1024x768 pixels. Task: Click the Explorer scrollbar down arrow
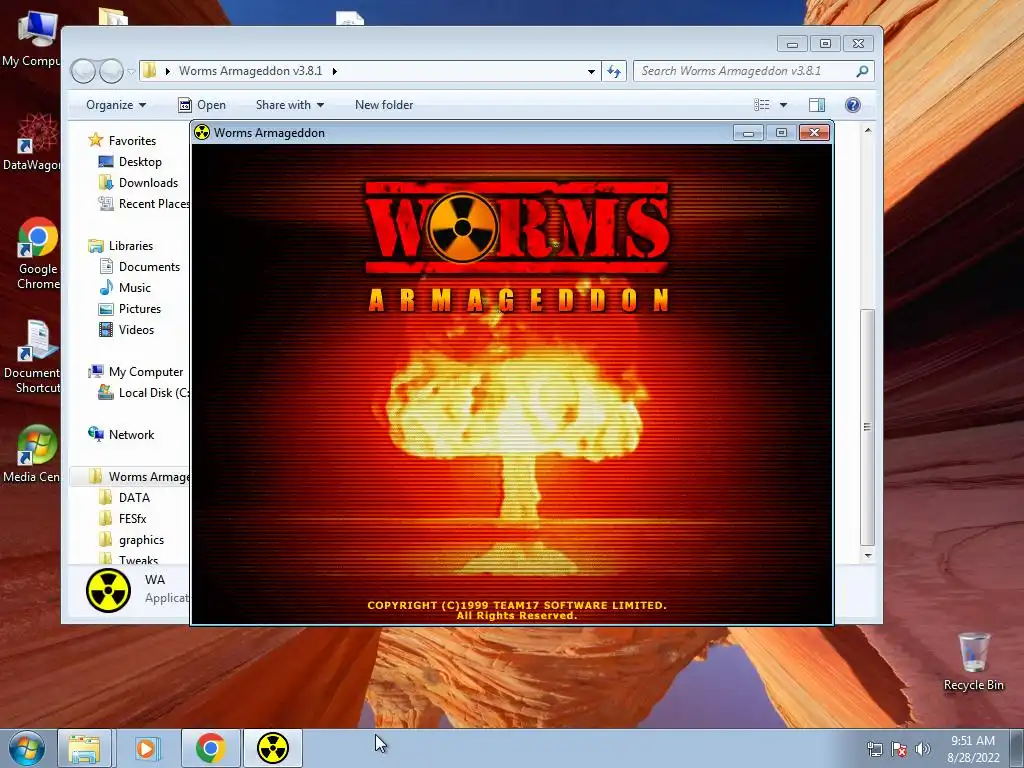coord(867,555)
